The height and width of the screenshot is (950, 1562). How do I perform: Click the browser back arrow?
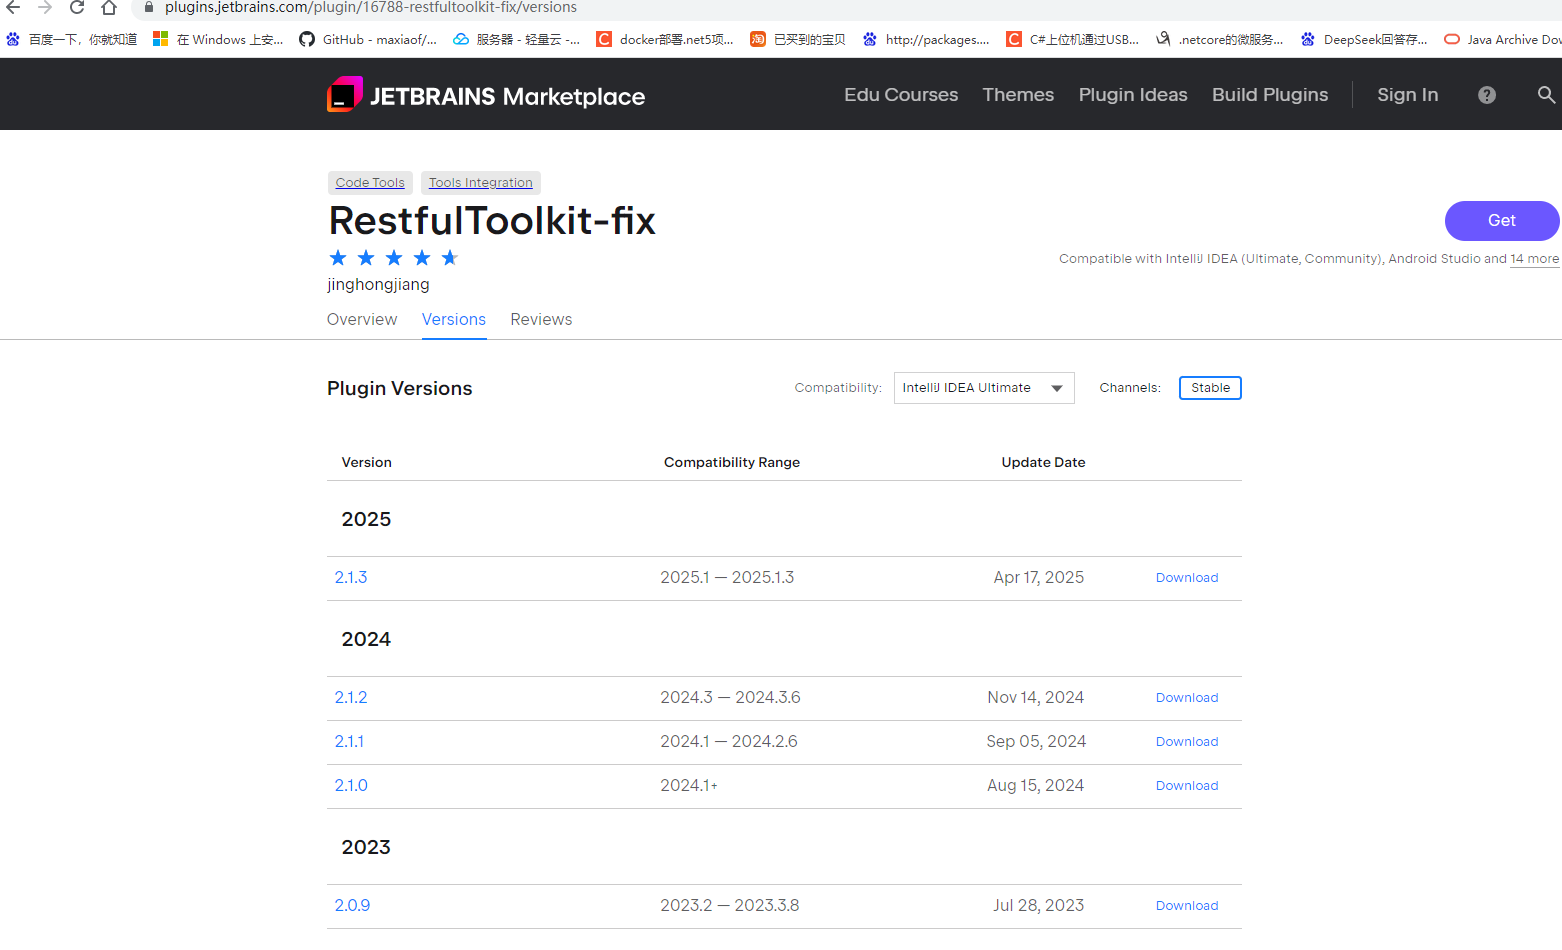point(13,7)
